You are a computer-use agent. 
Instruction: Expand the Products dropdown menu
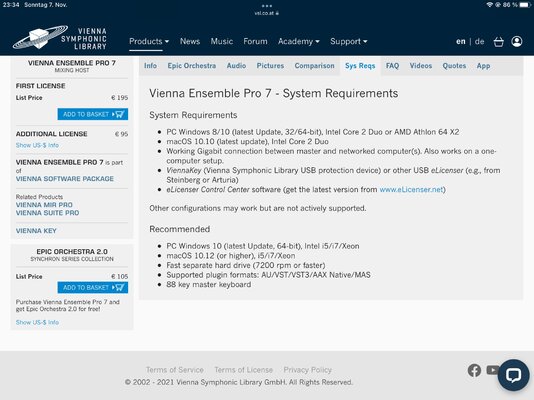tap(149, 42)
